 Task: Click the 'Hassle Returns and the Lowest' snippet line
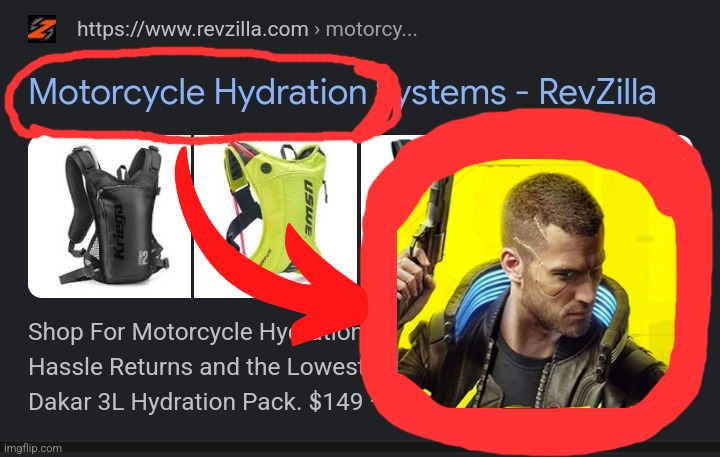pyautogui.click(x=194, y=367)
